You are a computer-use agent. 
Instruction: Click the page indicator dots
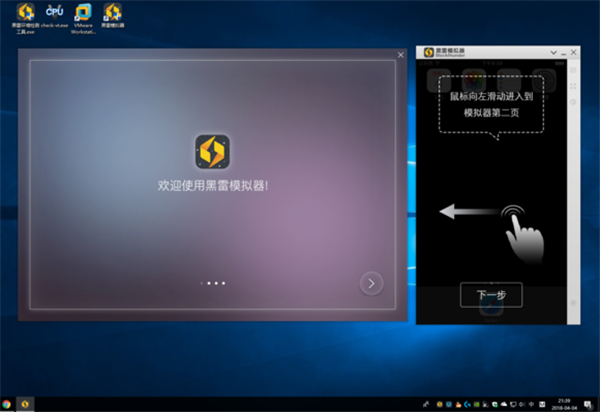point(212,284)
